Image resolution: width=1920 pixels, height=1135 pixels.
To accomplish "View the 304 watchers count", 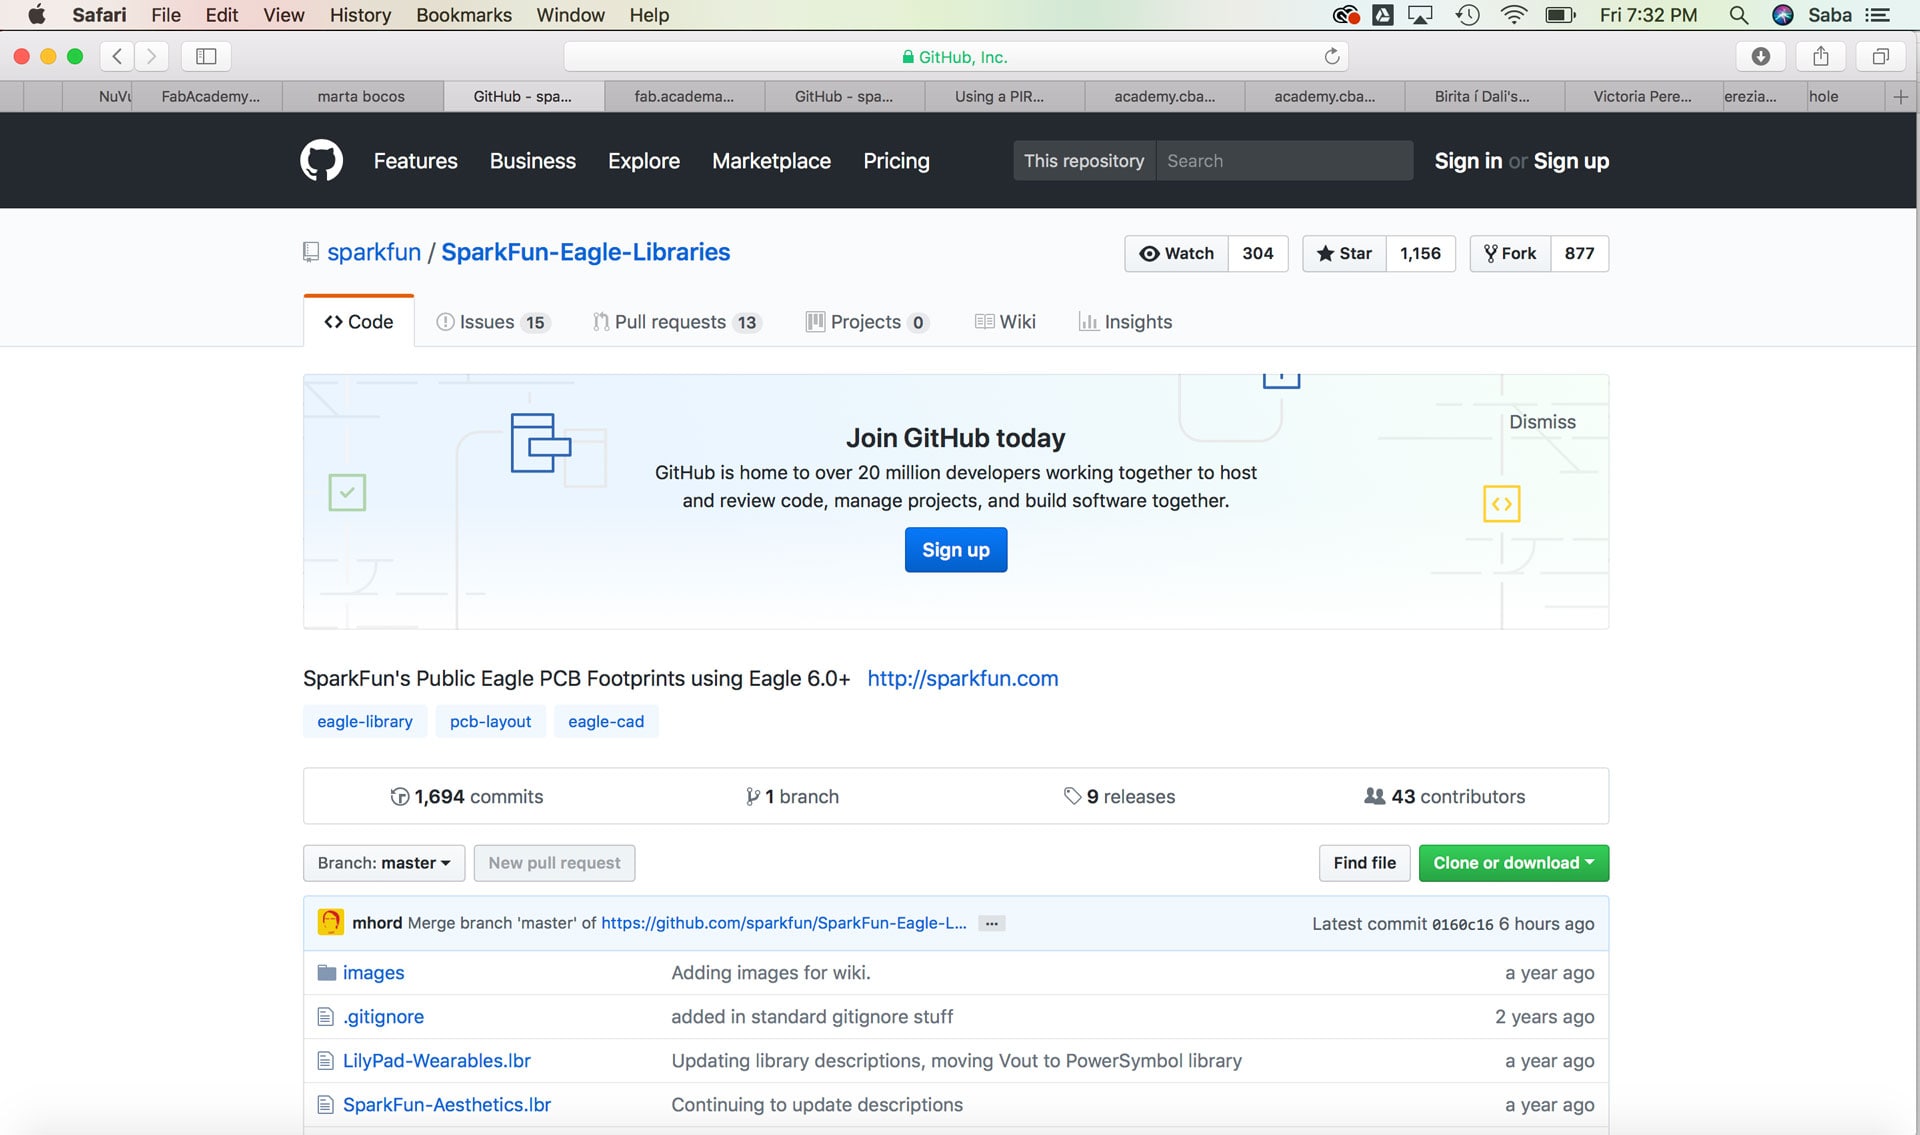I will coord(1258,253).
